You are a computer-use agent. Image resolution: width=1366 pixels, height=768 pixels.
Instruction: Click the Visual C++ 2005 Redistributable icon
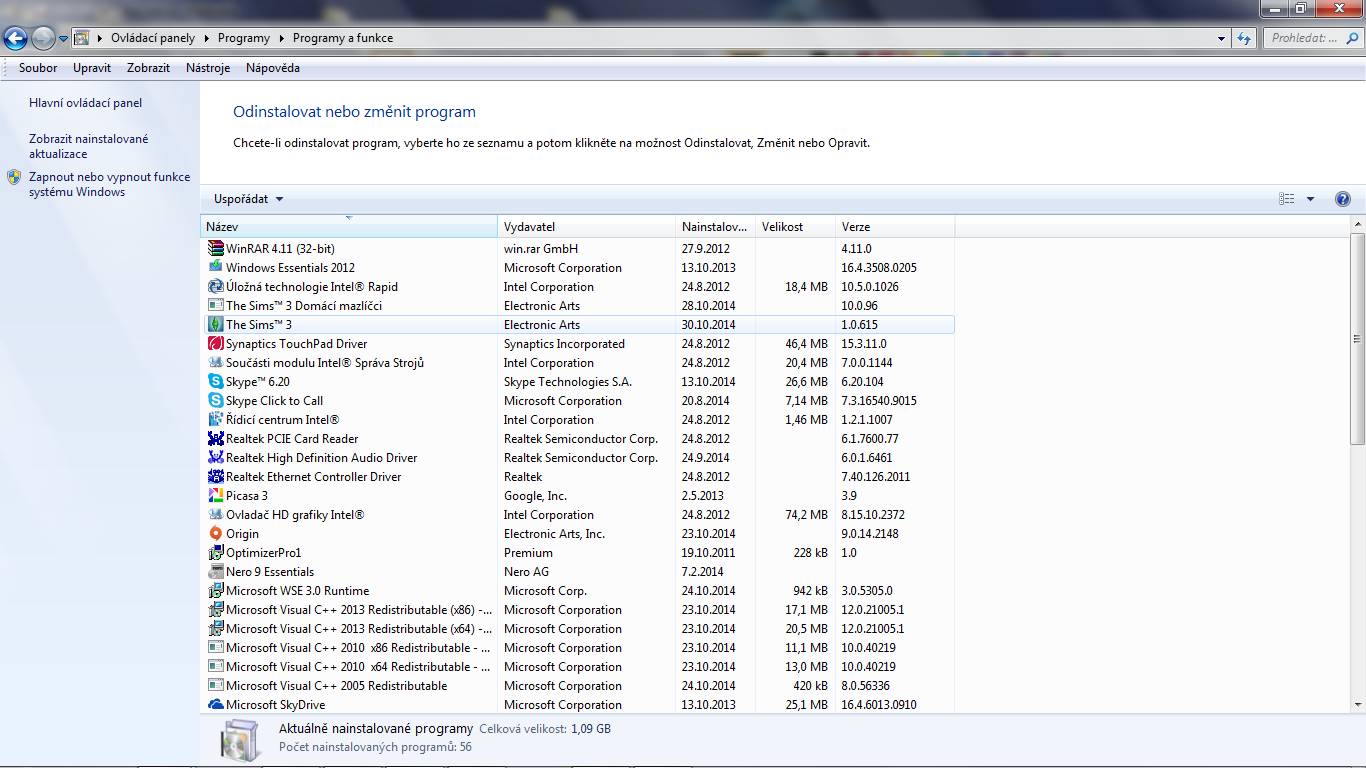[x=215, y=685]
